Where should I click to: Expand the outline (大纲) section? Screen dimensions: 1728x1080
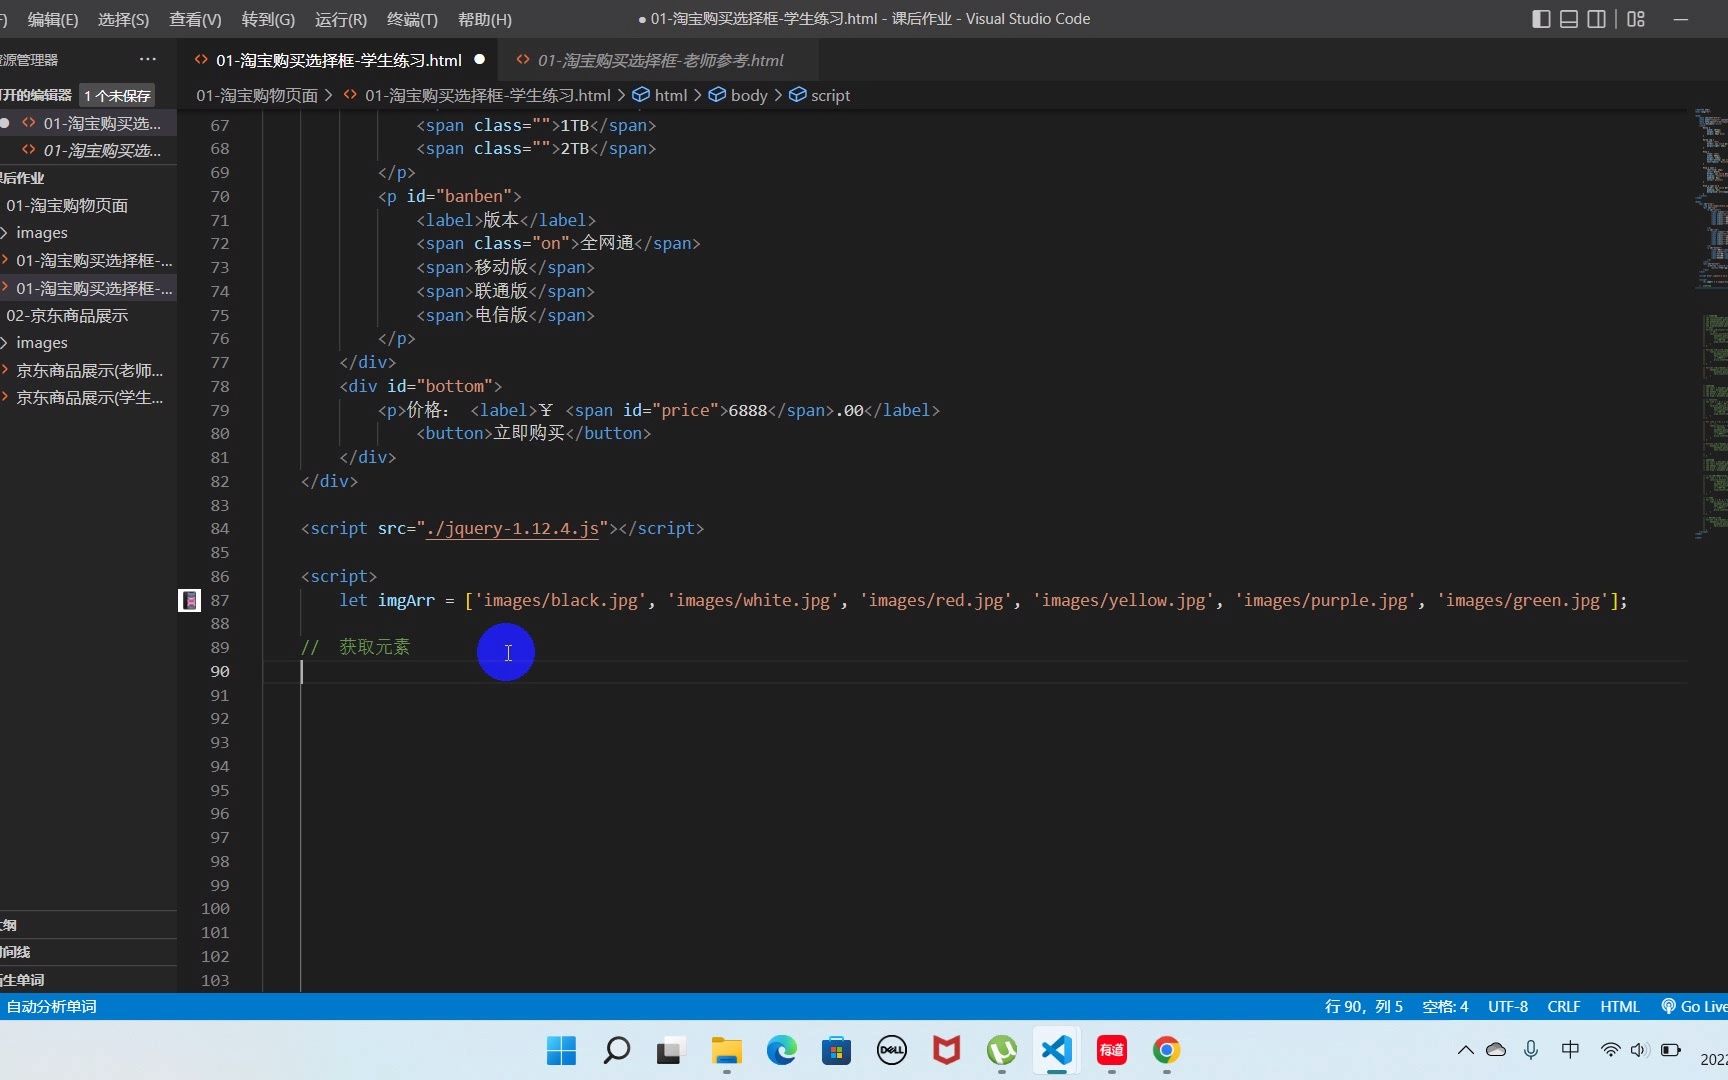tap(88, 925)
